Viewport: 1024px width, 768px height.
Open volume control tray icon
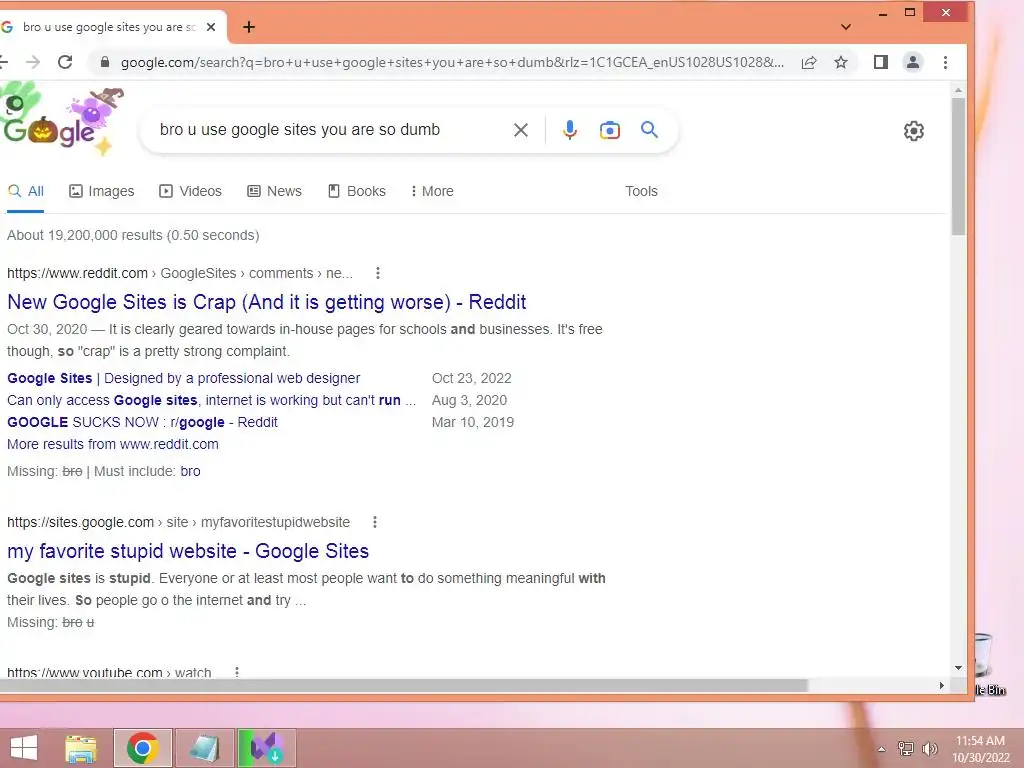[929, 749]
